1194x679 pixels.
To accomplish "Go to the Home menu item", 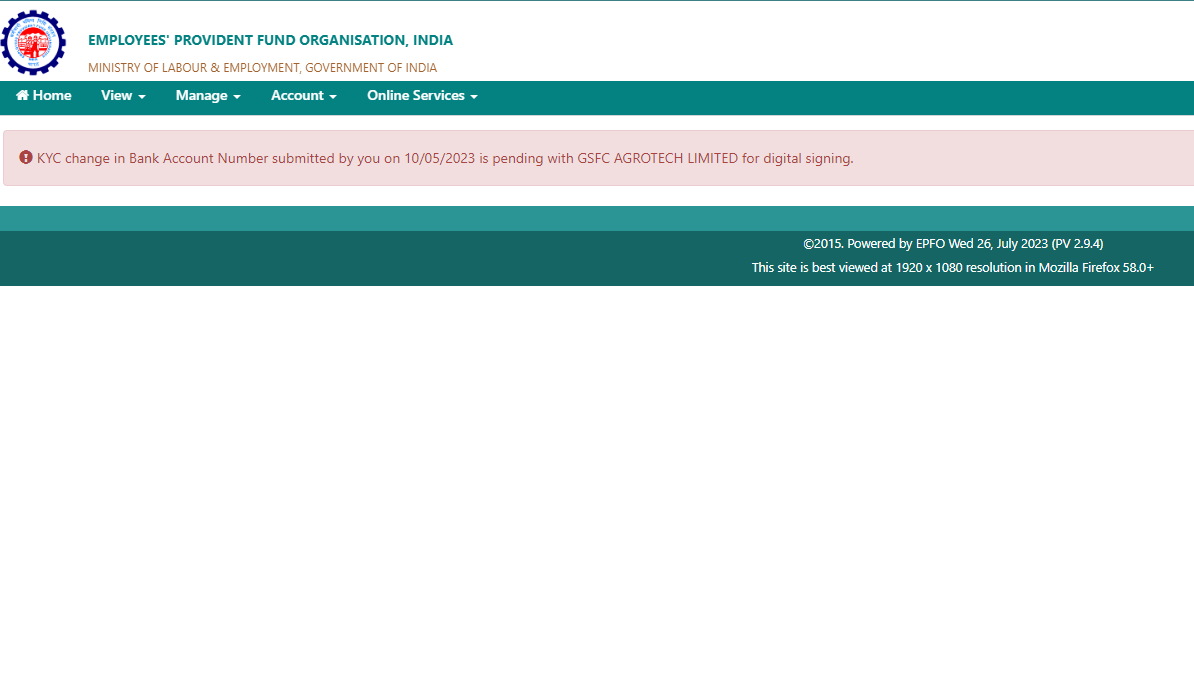I will (x=43, y=96).
